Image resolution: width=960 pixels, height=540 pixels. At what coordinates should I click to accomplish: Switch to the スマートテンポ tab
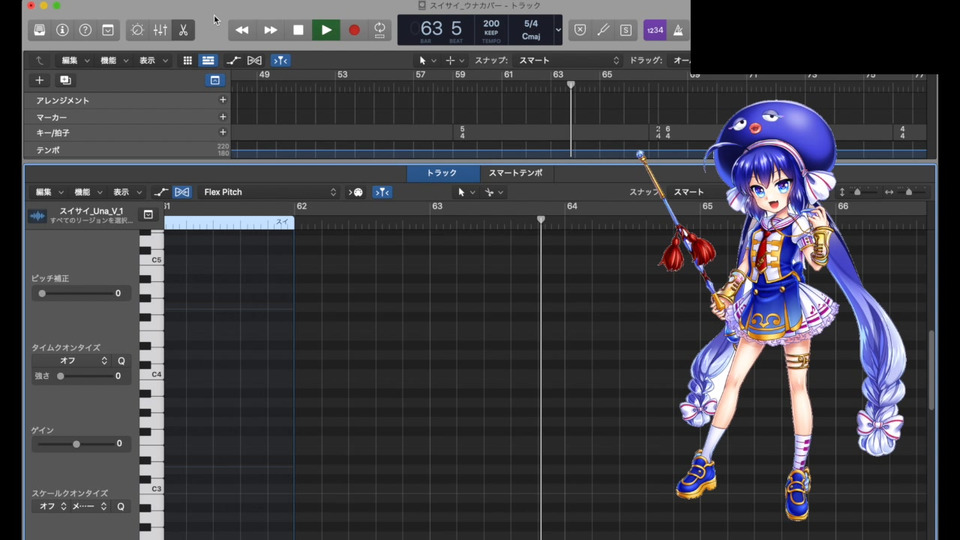(516, 173)
